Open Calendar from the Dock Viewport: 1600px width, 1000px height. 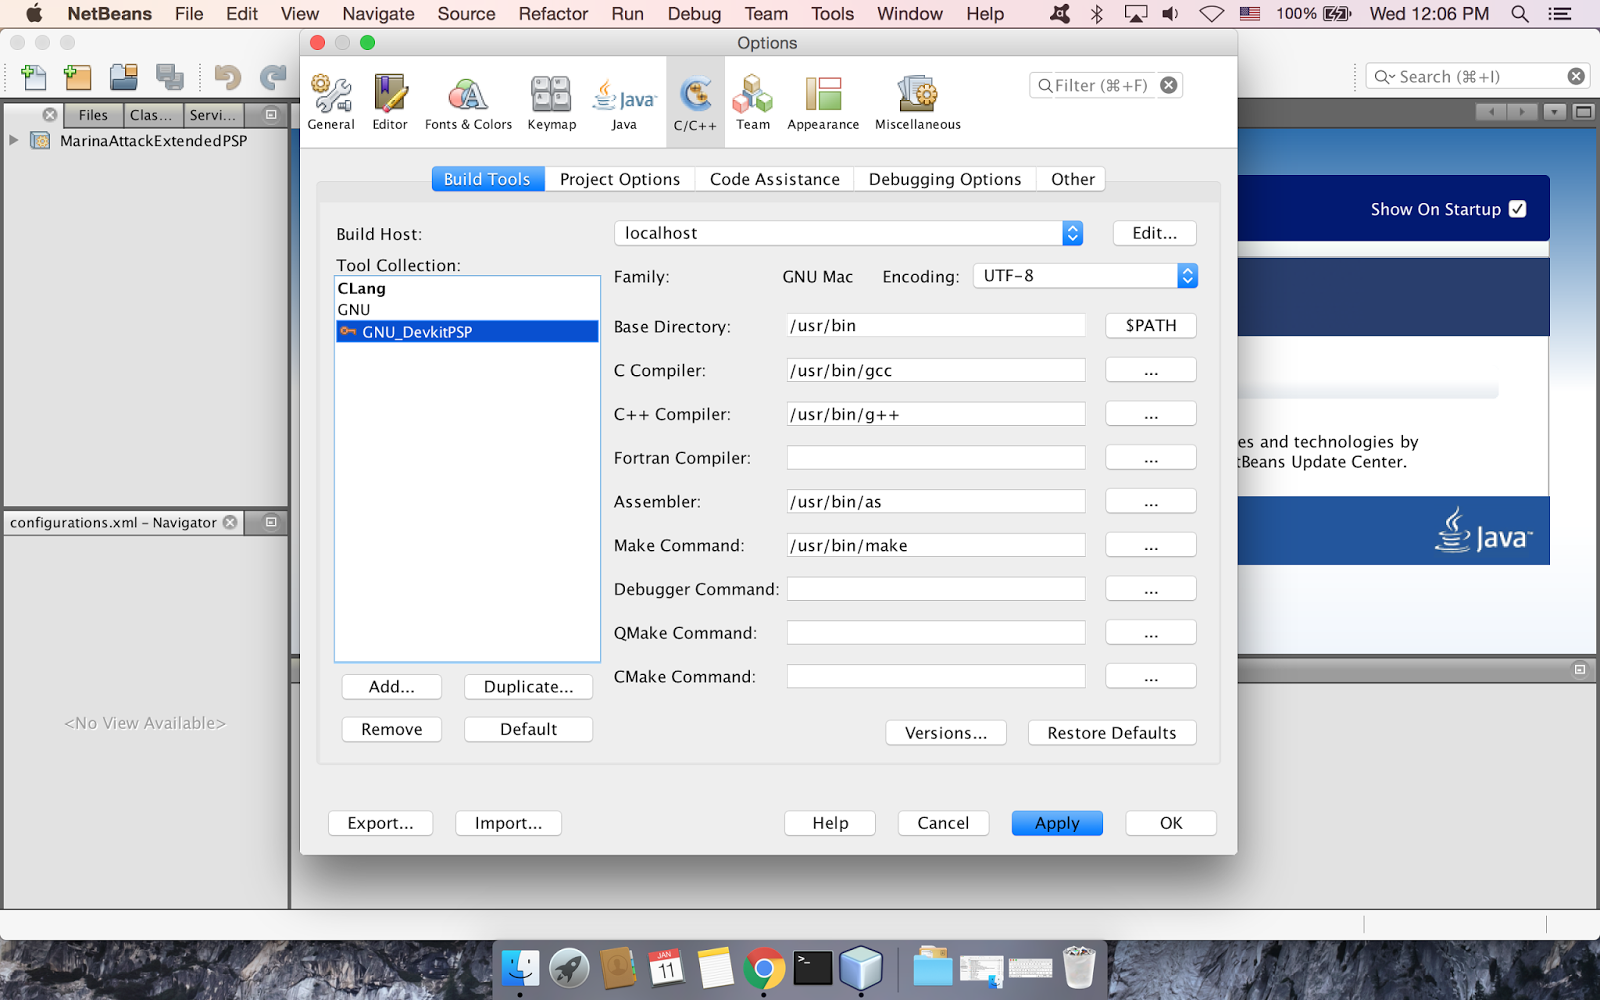pos(666,968)
